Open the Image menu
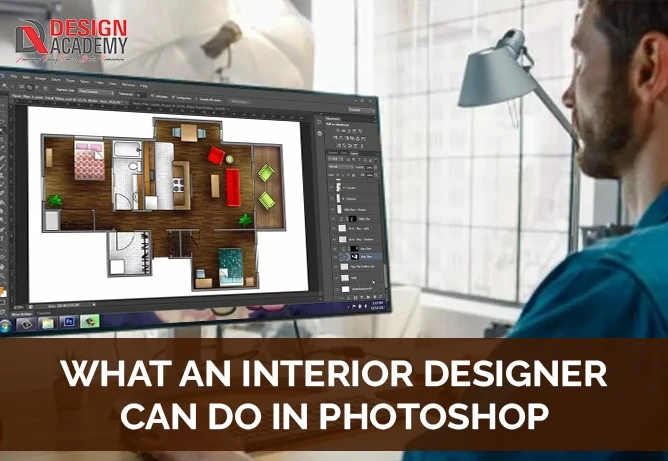The width and height of the screenshot is (668, 461). pyautogui.click(x=40, y=78)
